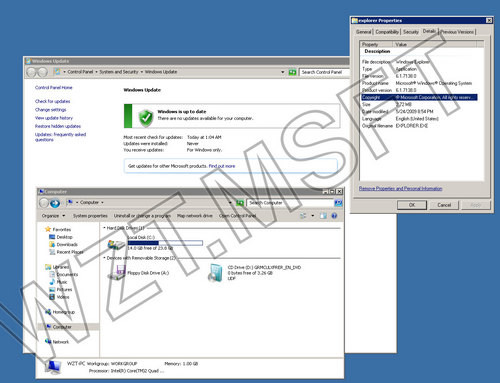Click Cancel in explorer Properties

(x=444, y=205)
